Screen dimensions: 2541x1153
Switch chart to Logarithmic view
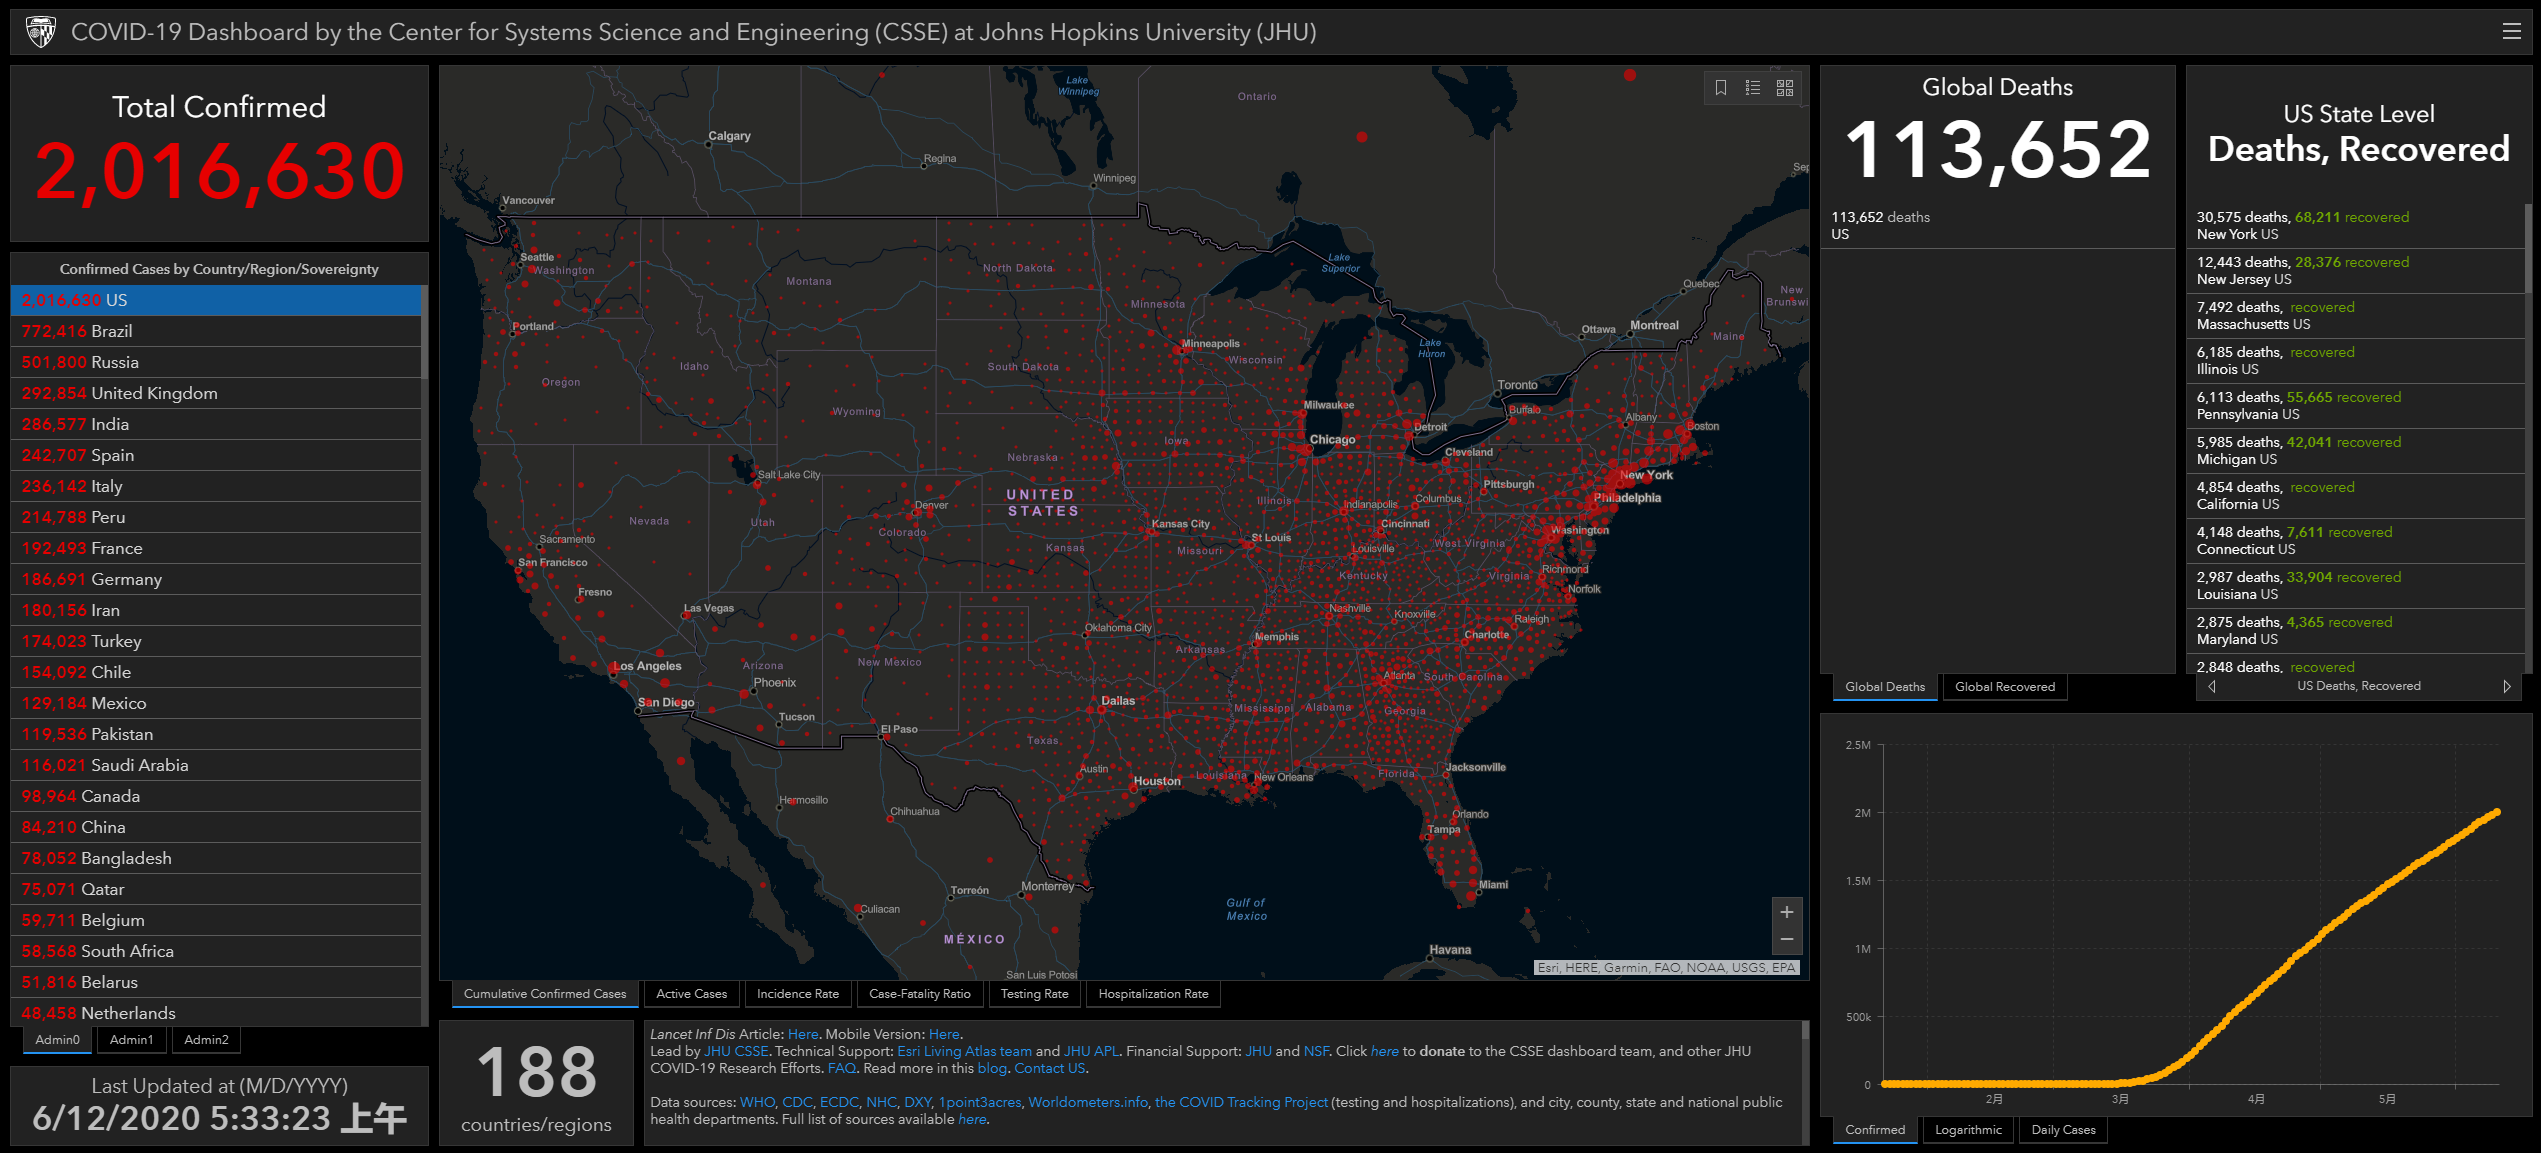(x=1967, y=1130)
